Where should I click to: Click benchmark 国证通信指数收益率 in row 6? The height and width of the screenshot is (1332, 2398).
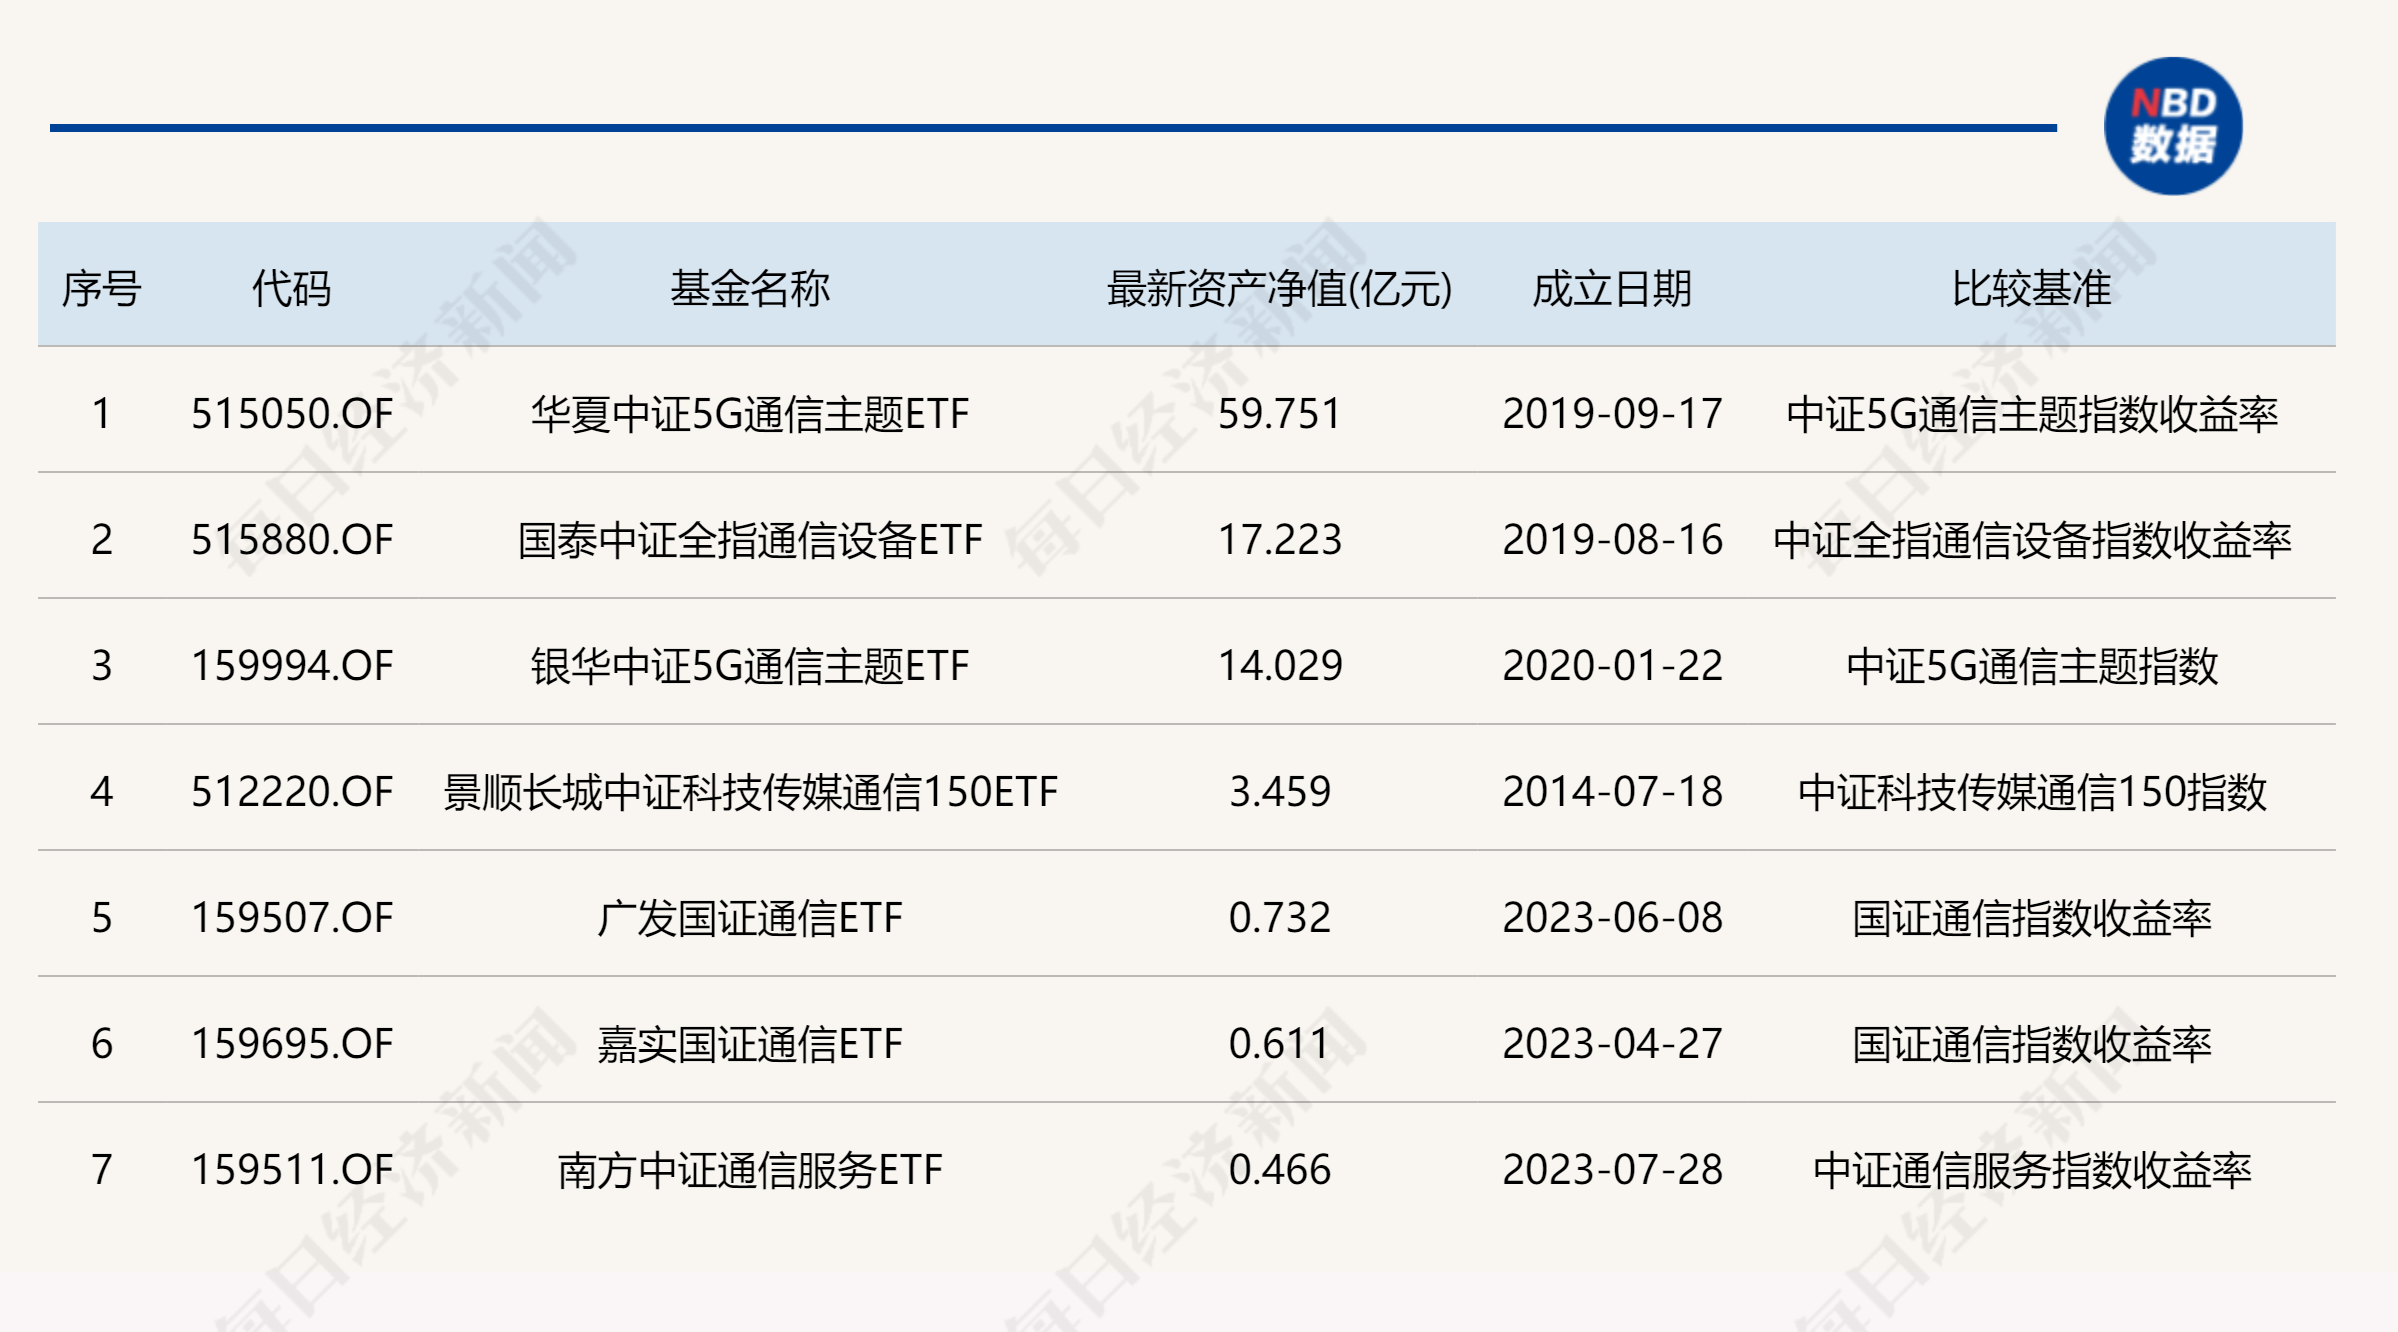[2032, 1044]
